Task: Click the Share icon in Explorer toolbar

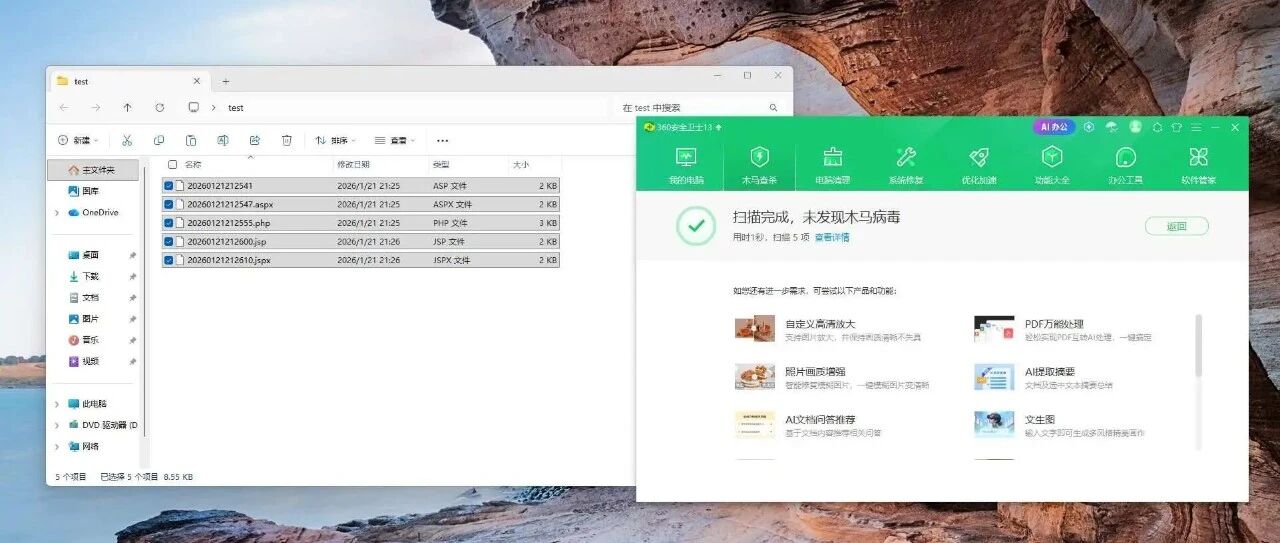Action: (255, 141)
